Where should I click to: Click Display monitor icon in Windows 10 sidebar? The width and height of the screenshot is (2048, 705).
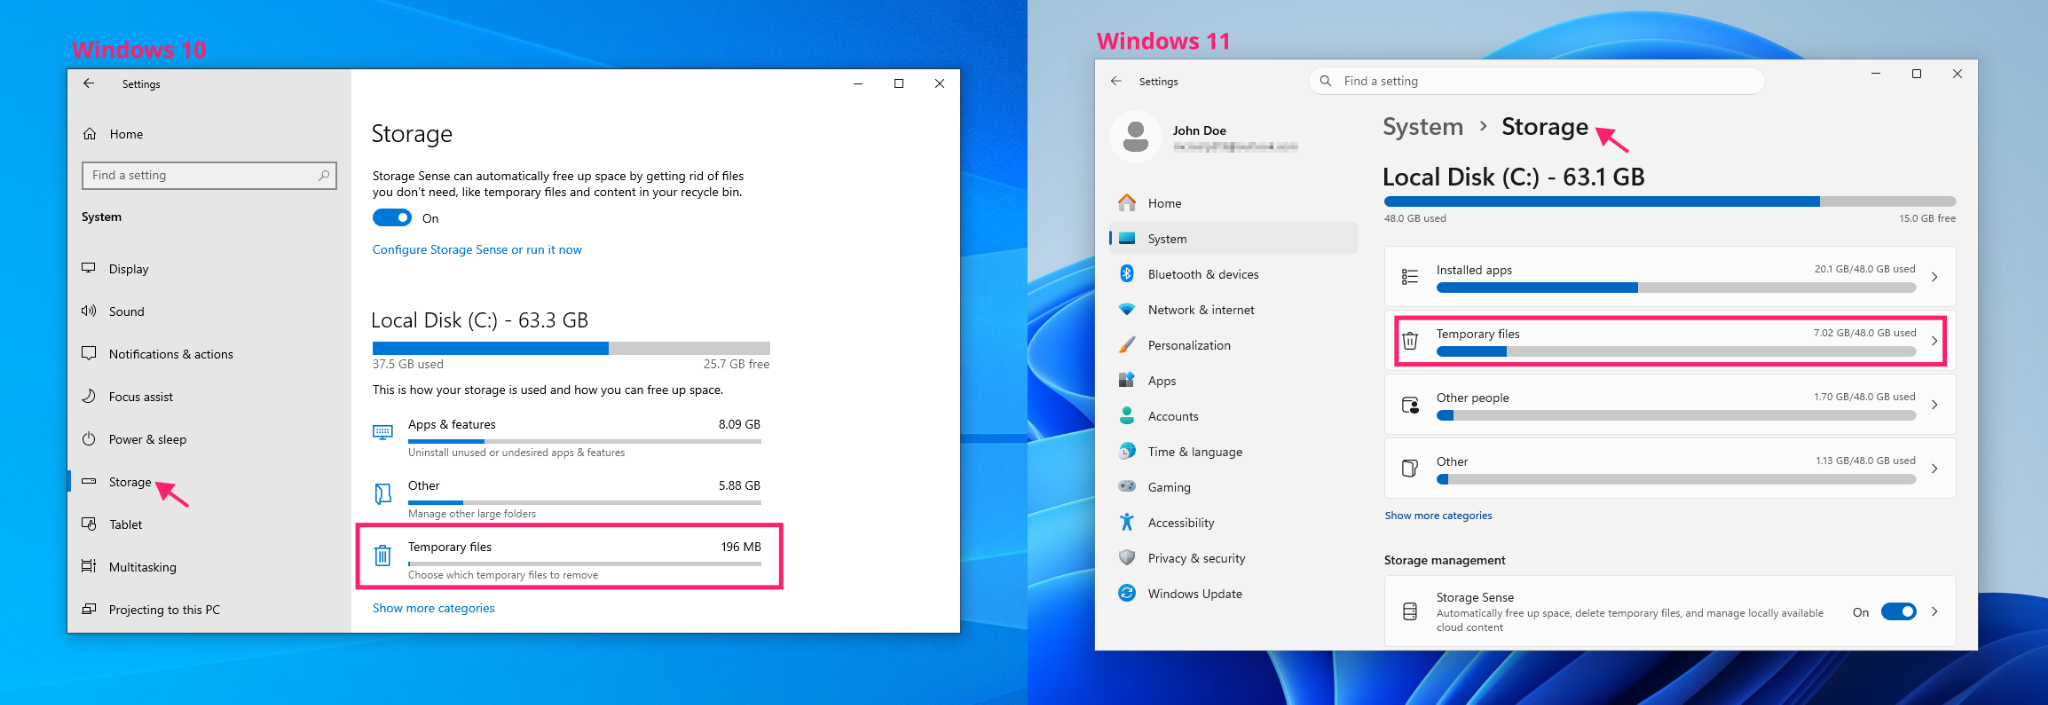point(89,268)
